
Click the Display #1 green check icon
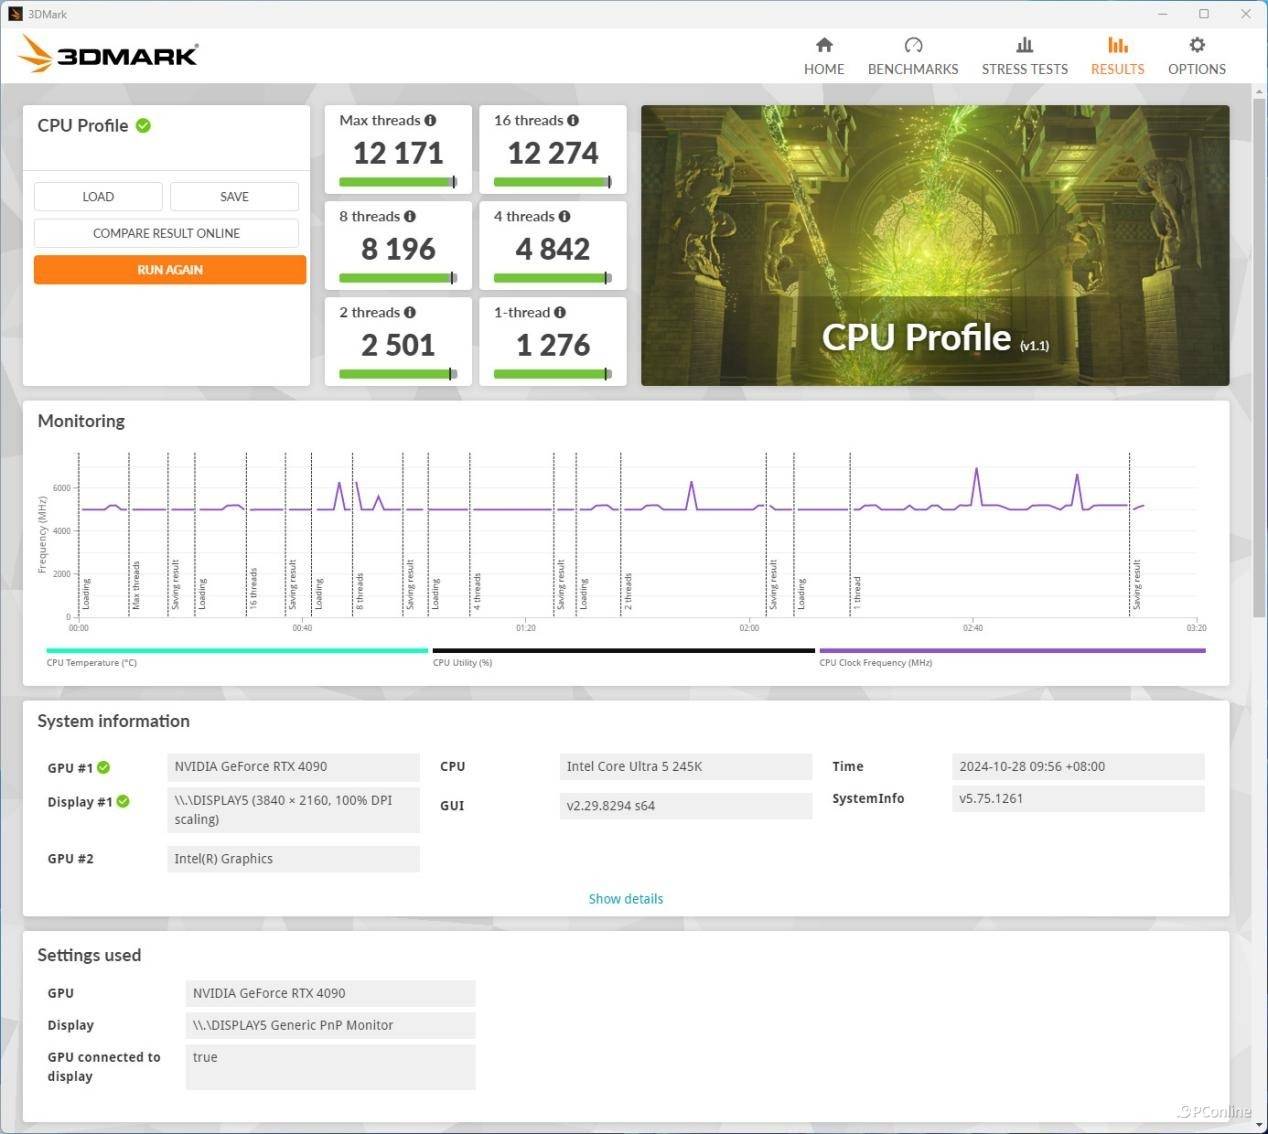click(x=123, y=801)
